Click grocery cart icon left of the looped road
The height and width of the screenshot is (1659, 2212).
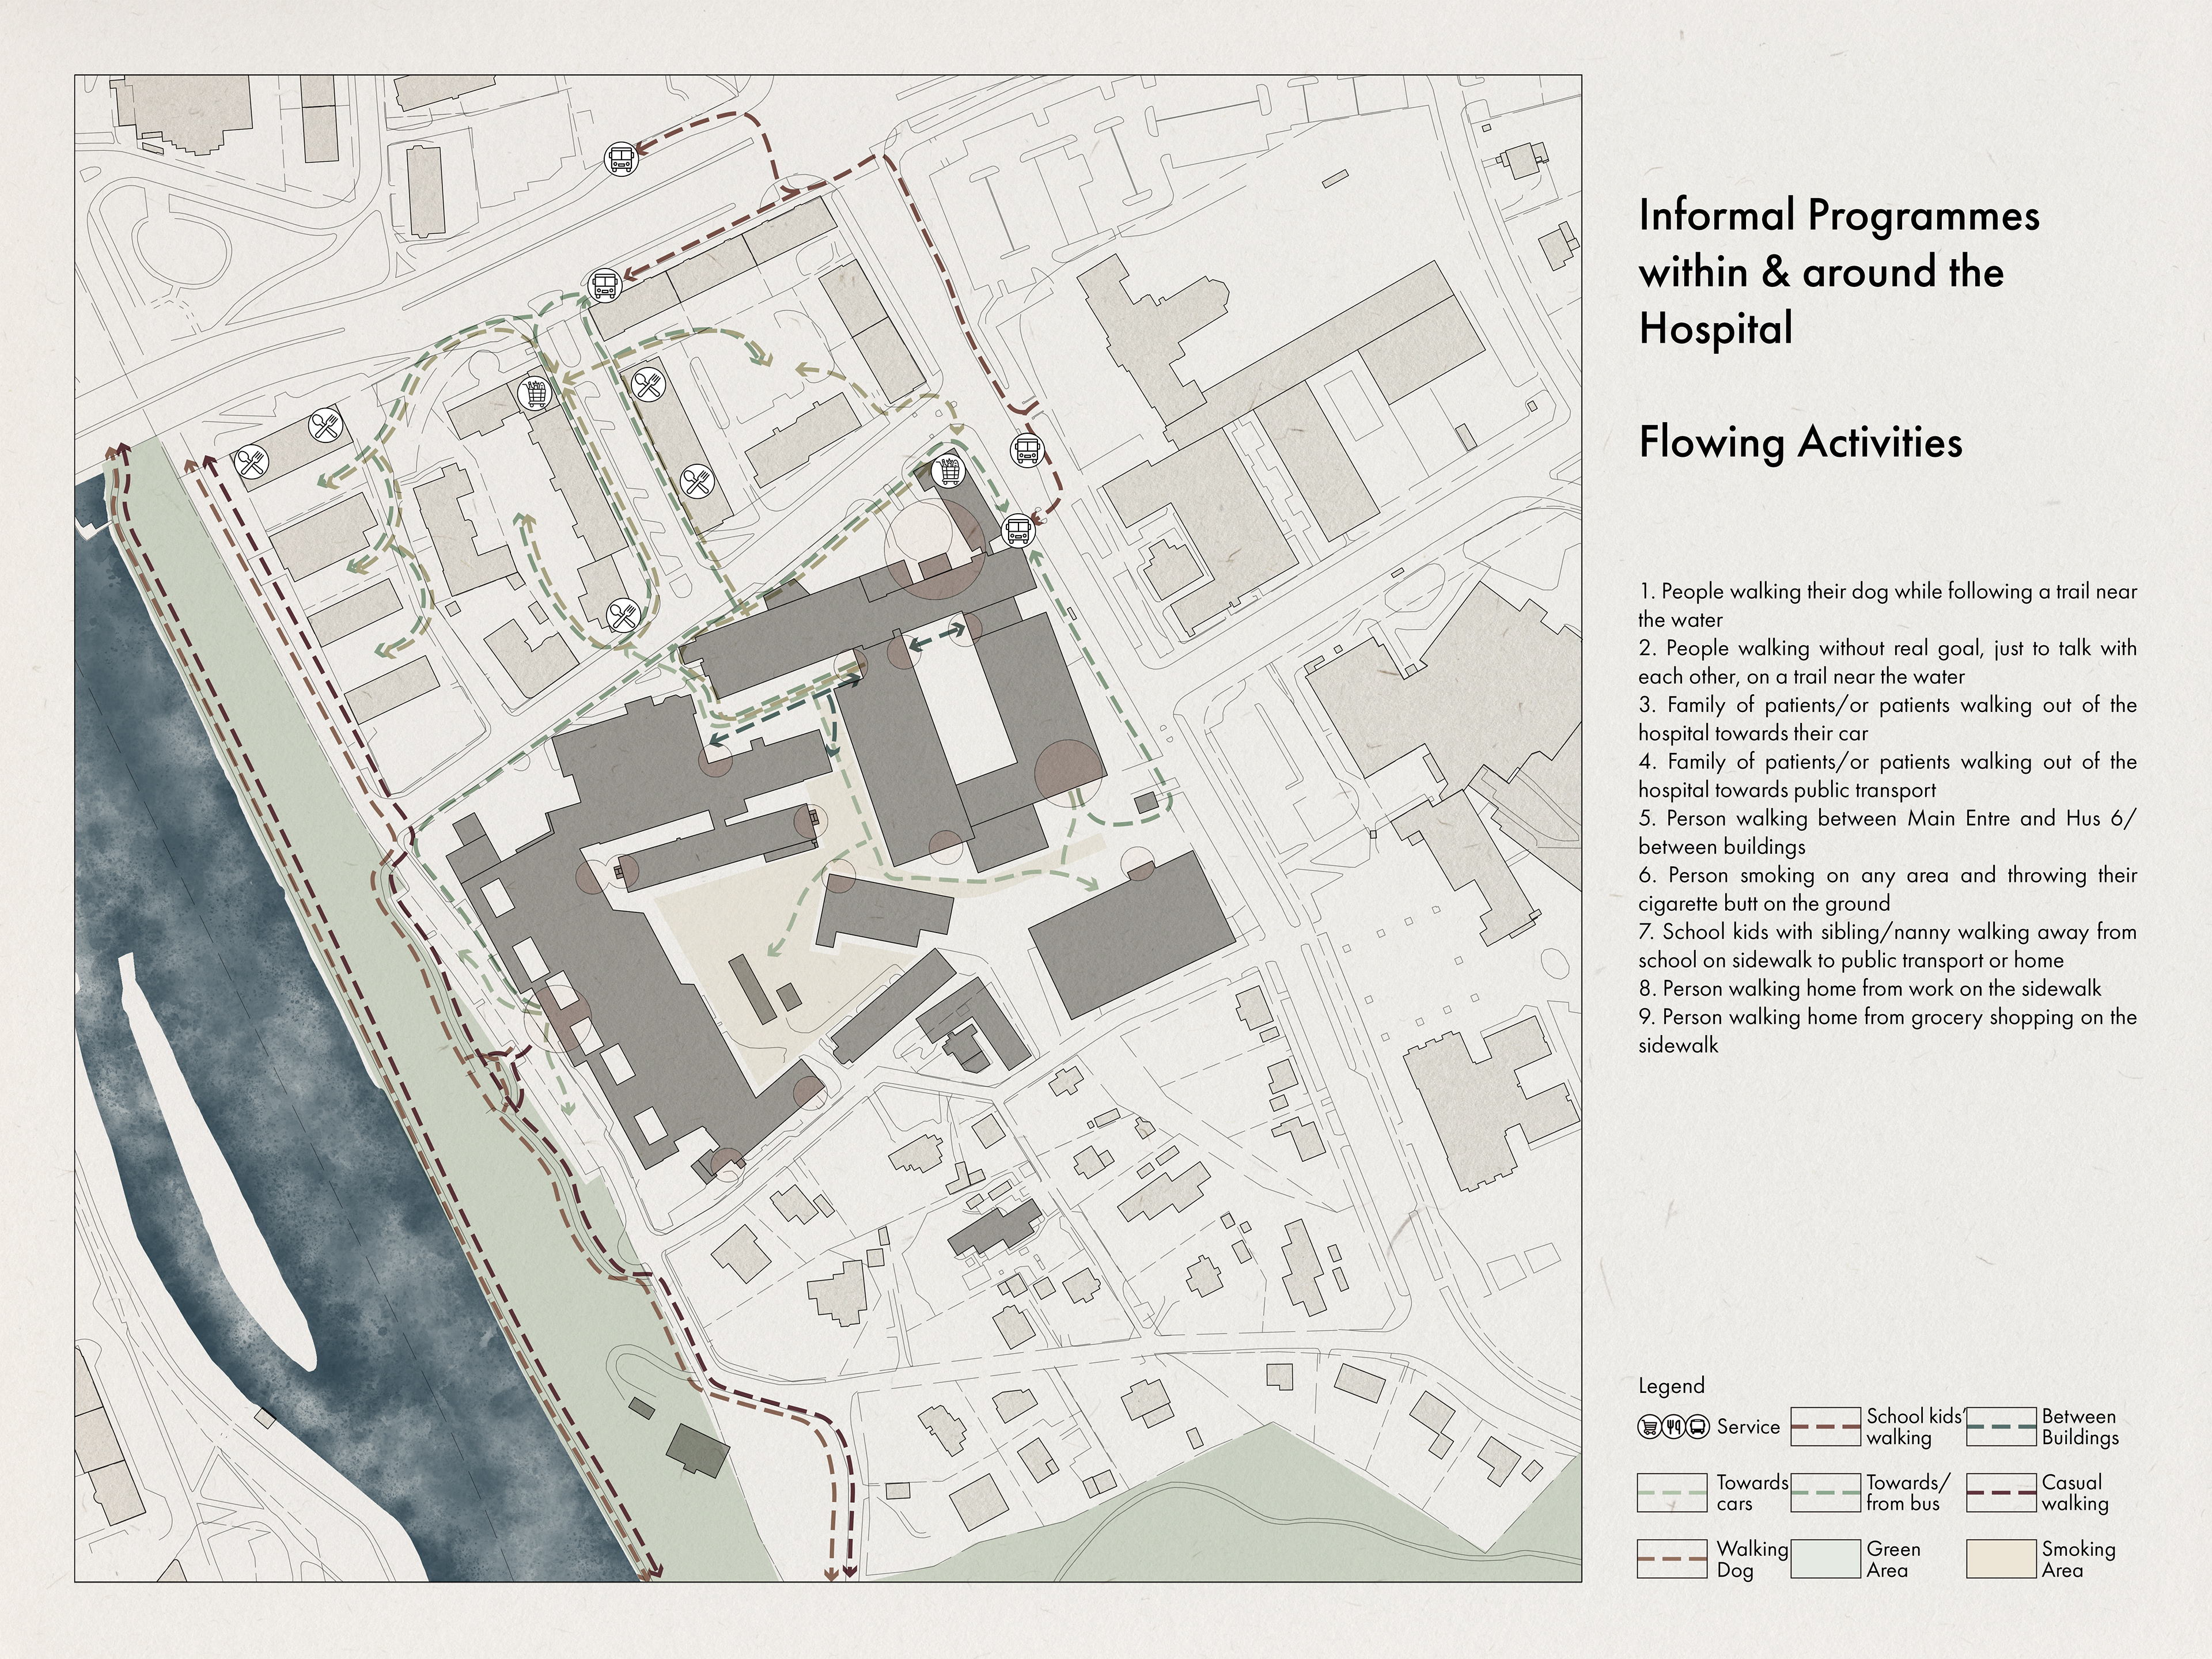coord(536,394)
